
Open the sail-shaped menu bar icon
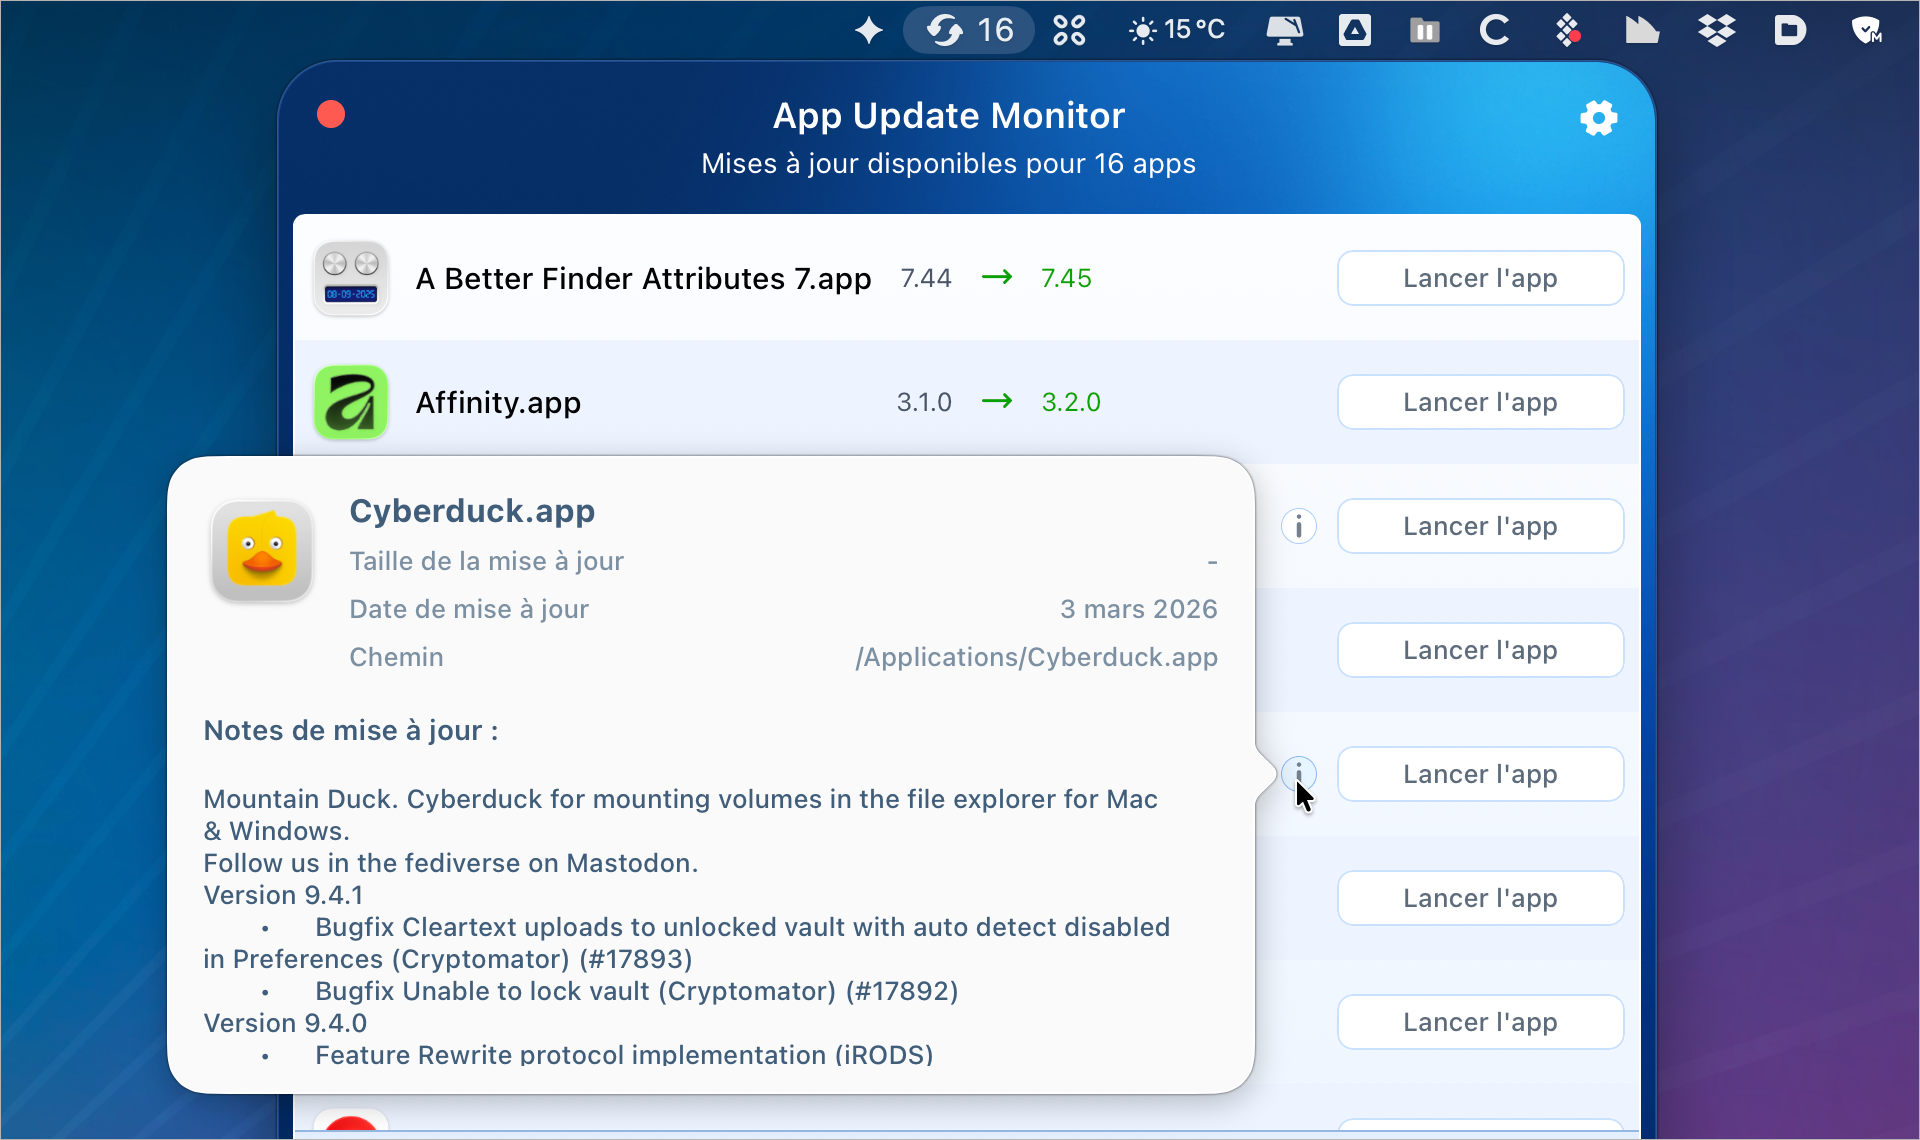click(1641, 30)
